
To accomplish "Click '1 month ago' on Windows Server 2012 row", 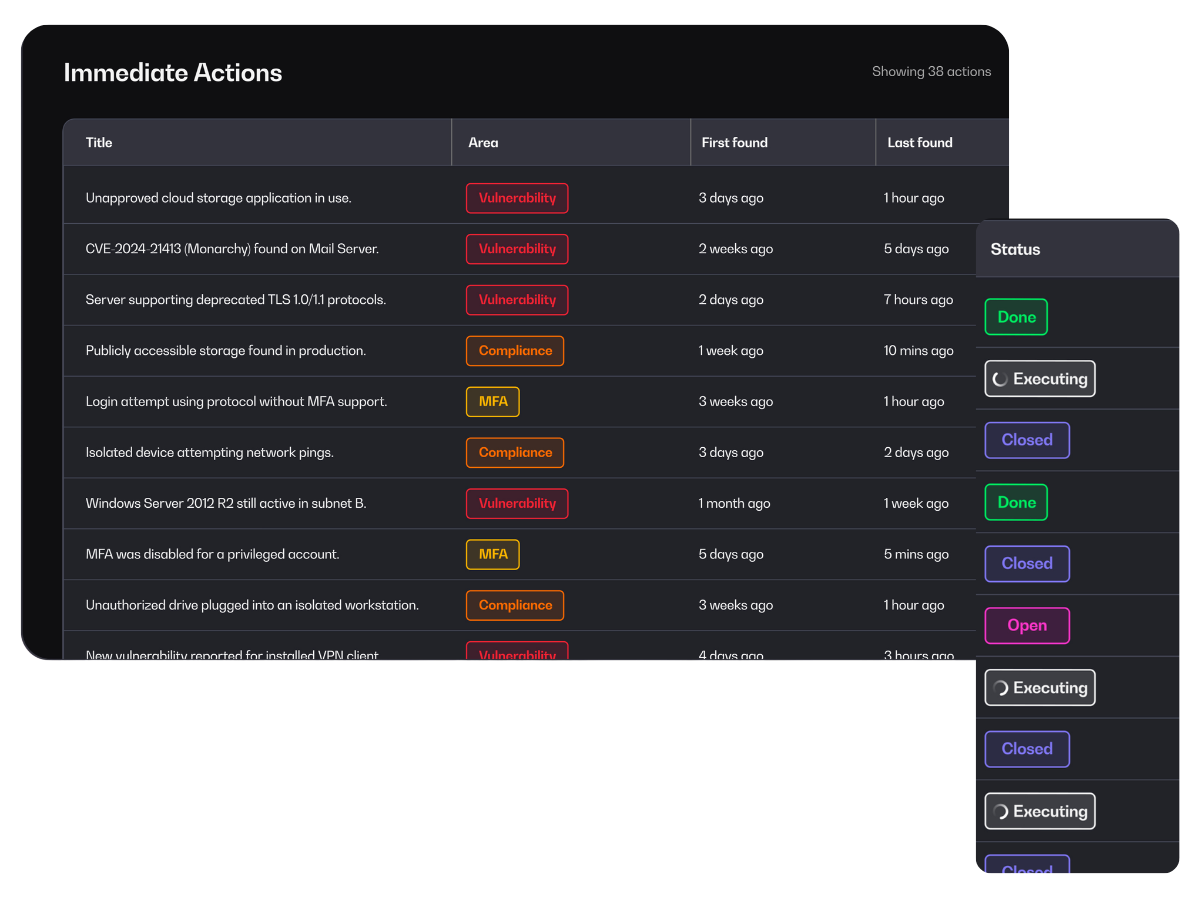I will [x=735, y=504].
